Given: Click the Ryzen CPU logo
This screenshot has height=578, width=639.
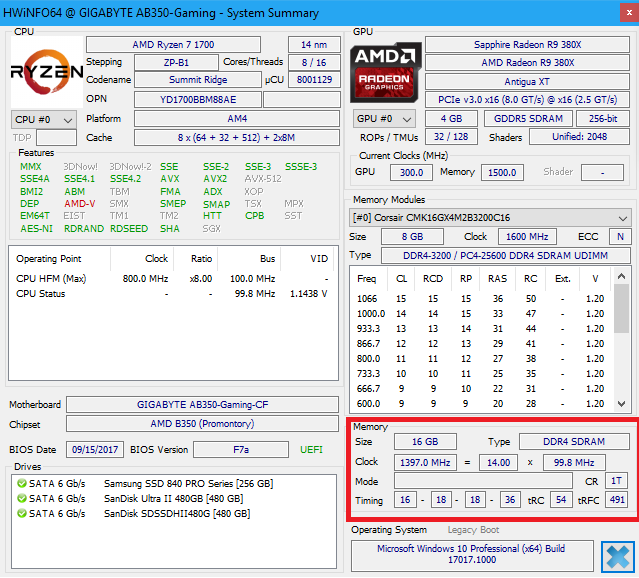Looking at the screenshot, I should [46, 72].
